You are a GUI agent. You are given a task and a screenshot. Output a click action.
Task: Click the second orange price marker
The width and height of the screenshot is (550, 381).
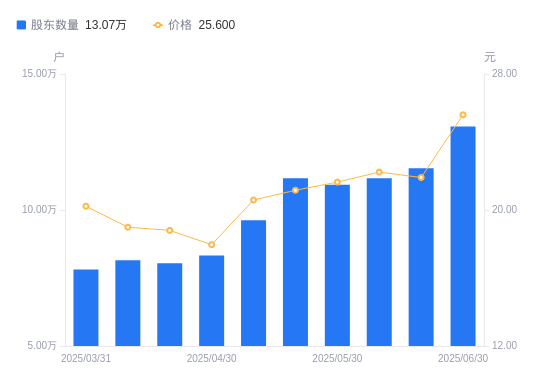[128, 227]
